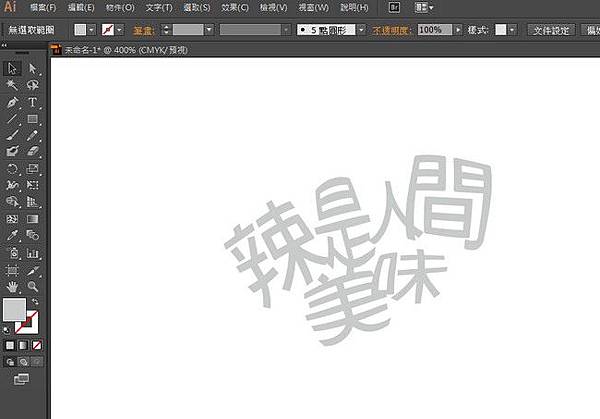Open the 編輯(E) menu
Image resolution: width=600 pixels, height=419 pixels.
(x=81, y=8)
